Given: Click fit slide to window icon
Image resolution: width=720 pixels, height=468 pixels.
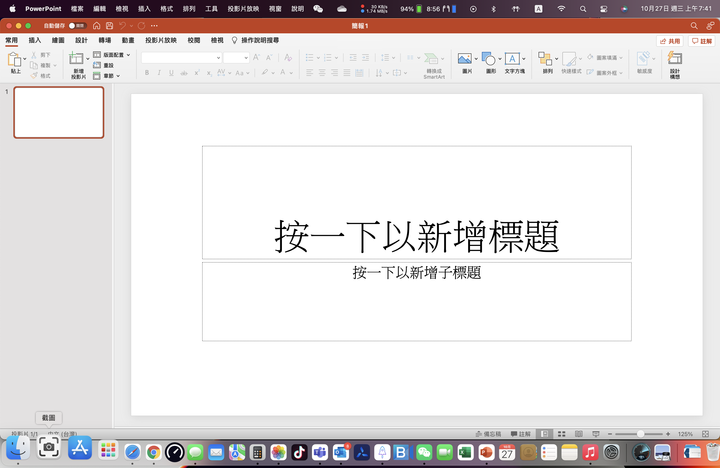Looking at the screenshot, I should tap(706, 434).
